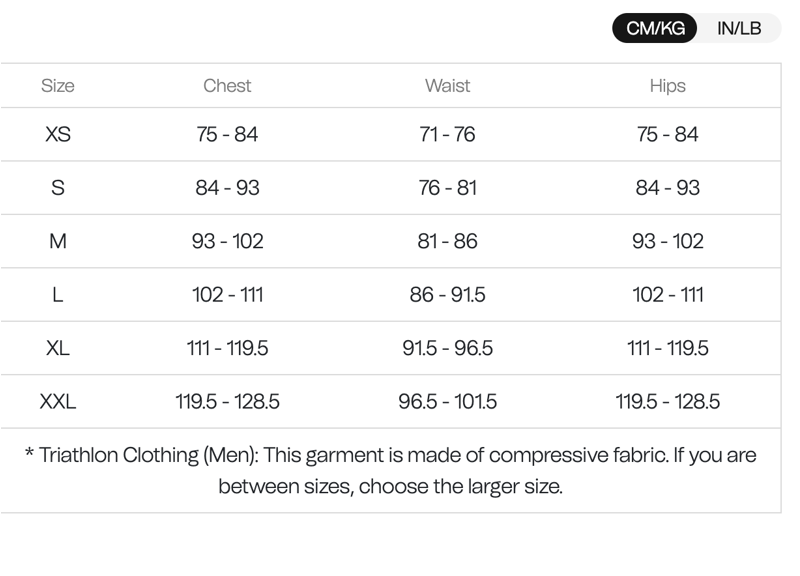
Task: Click the M waist value 81 - 86
Action: pos(447,241)
